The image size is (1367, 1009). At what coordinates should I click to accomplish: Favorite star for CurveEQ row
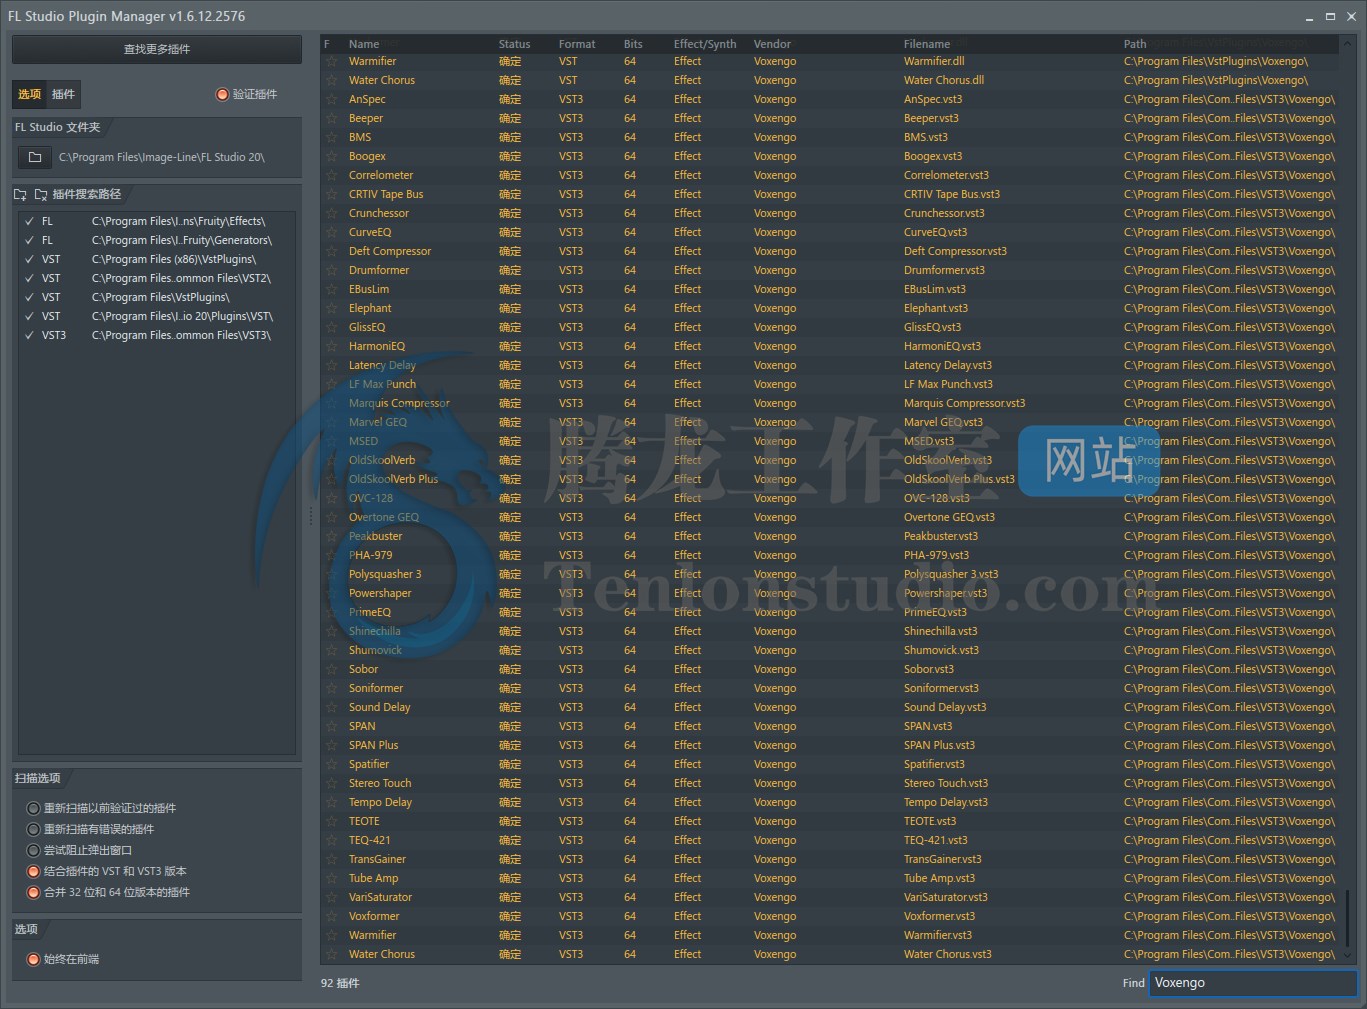tap(331, 232)
